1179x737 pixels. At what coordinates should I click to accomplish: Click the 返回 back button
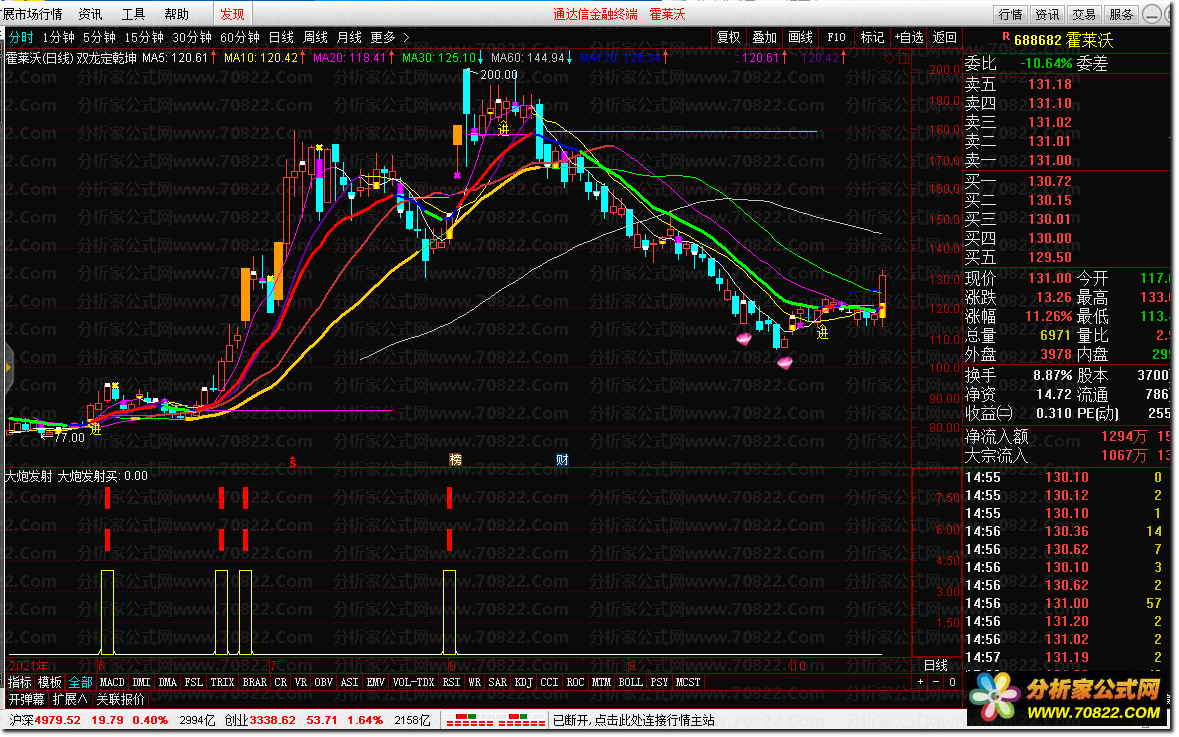[x=944, y=38]
